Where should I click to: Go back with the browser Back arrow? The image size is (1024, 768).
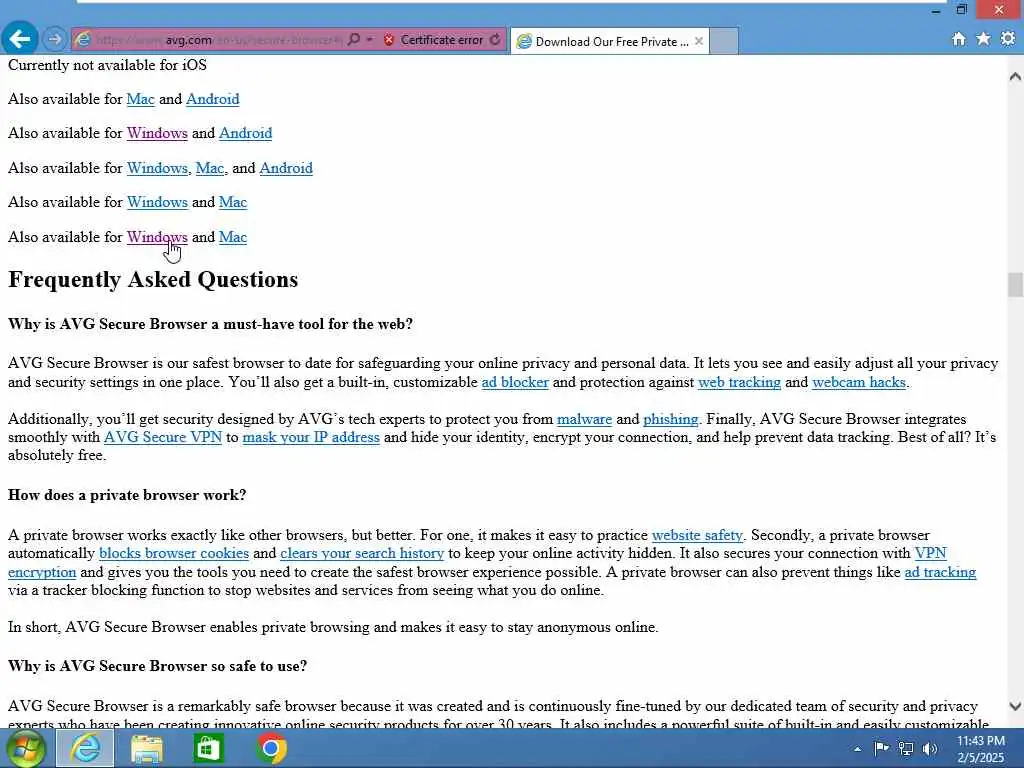pyautogui.click(x=20, y=39)
